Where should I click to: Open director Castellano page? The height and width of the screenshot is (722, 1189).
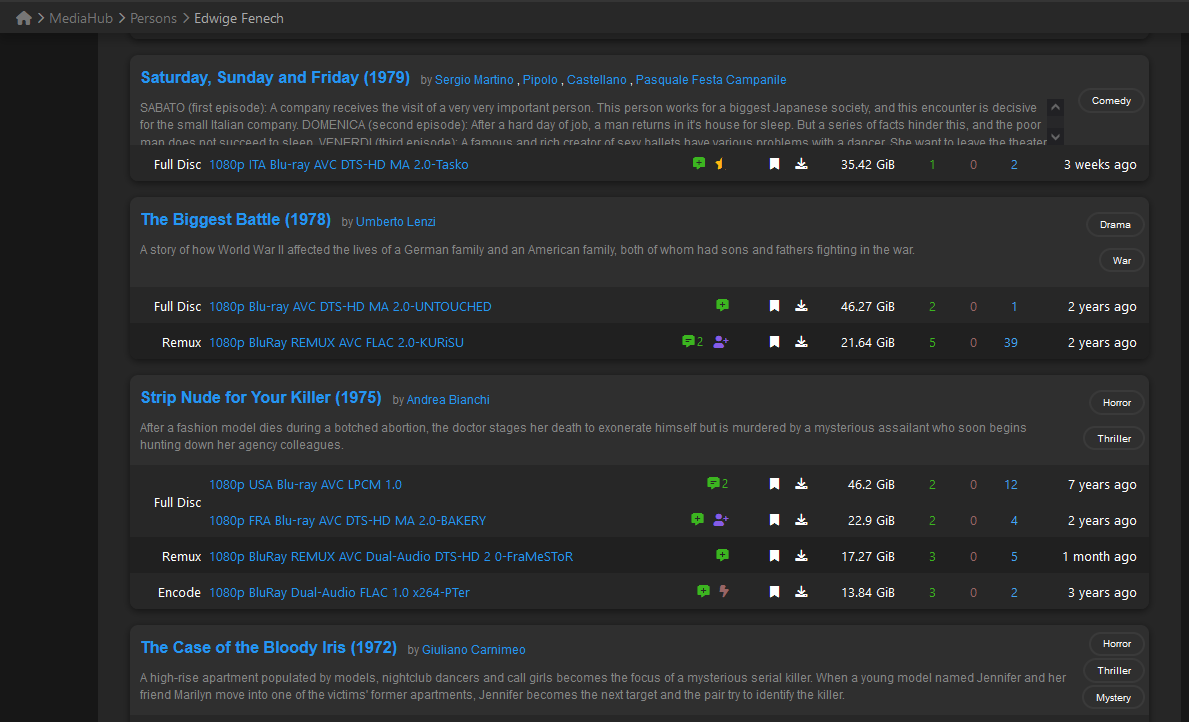click(x=597, y=80)
